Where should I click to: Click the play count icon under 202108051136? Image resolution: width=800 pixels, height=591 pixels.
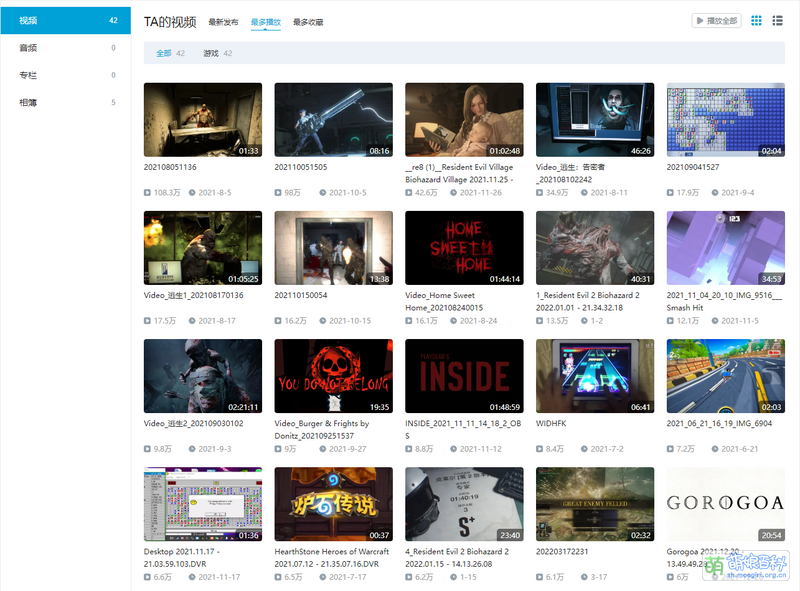(147, 192)
